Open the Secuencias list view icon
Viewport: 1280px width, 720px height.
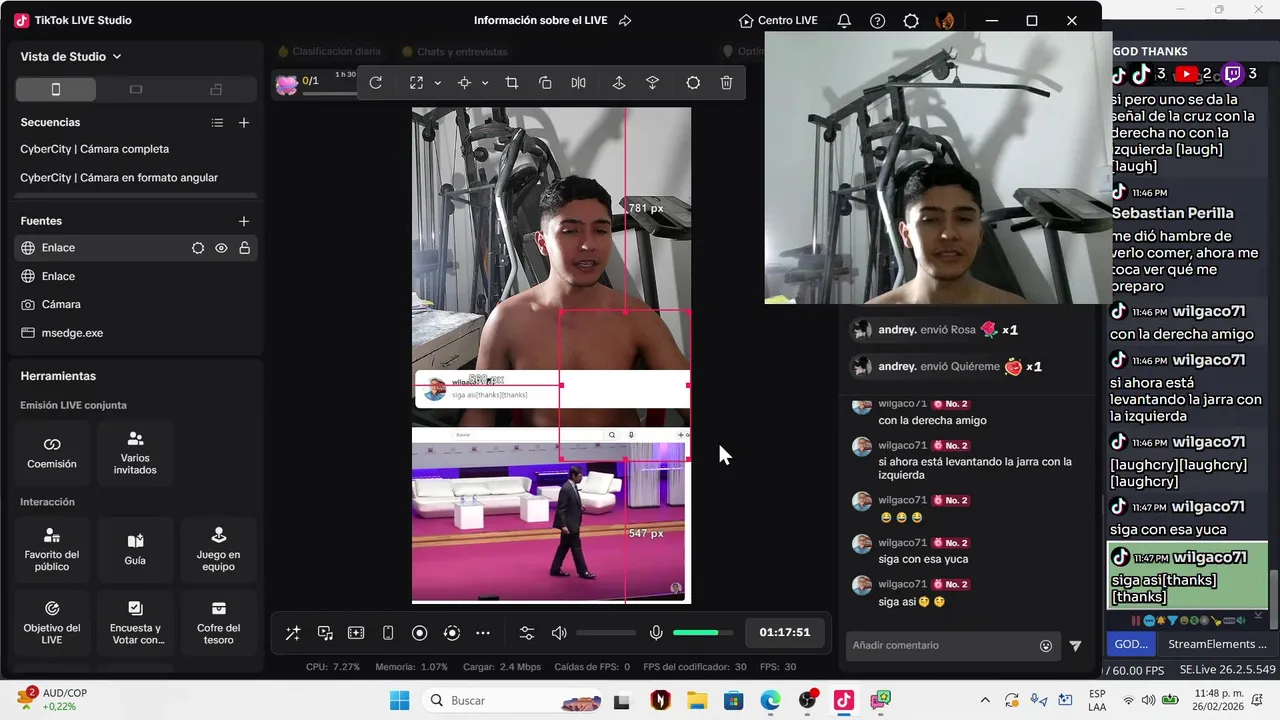point(217,123)
